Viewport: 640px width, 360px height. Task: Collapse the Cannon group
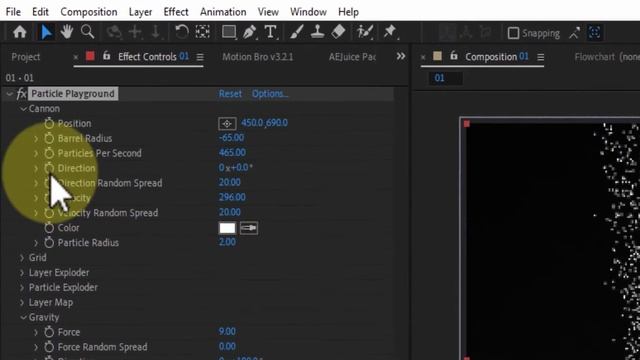[23, 109]
